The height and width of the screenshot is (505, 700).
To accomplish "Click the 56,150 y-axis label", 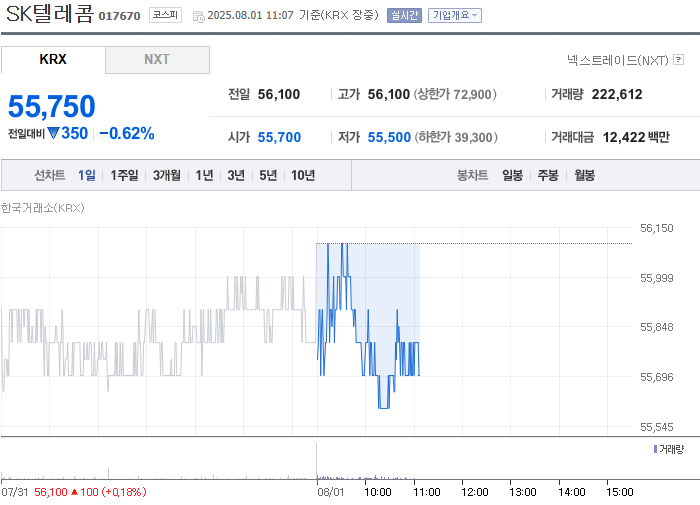I will [656, 228].
